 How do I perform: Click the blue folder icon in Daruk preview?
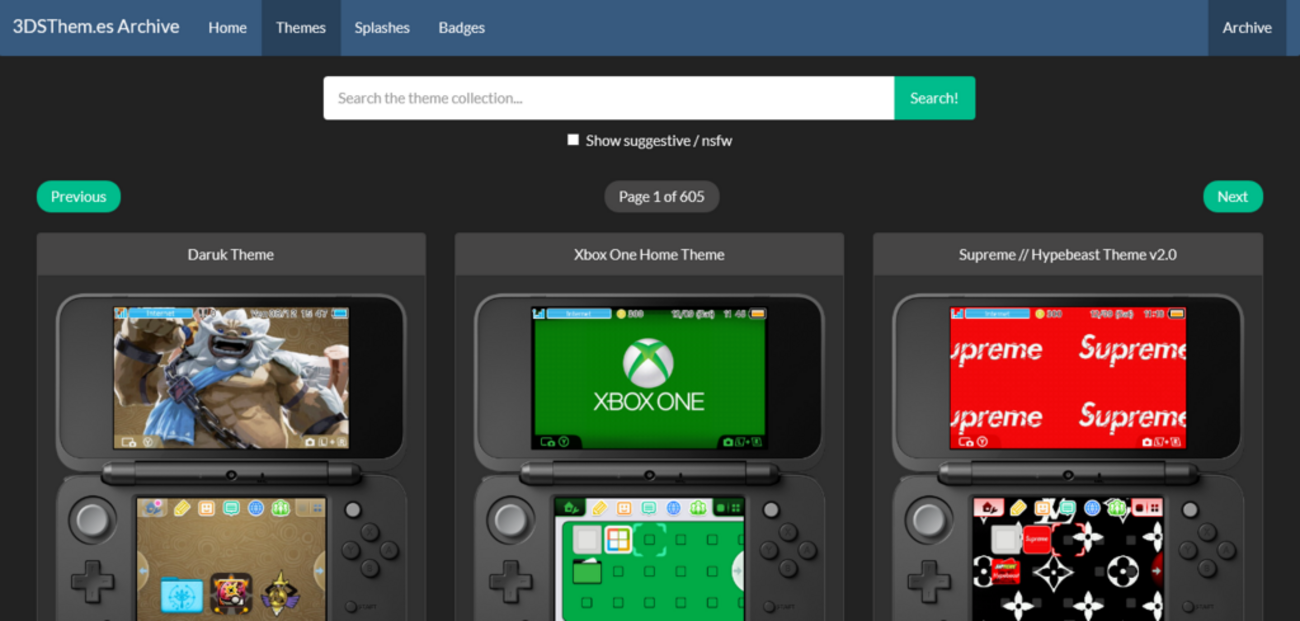point(182,594)
